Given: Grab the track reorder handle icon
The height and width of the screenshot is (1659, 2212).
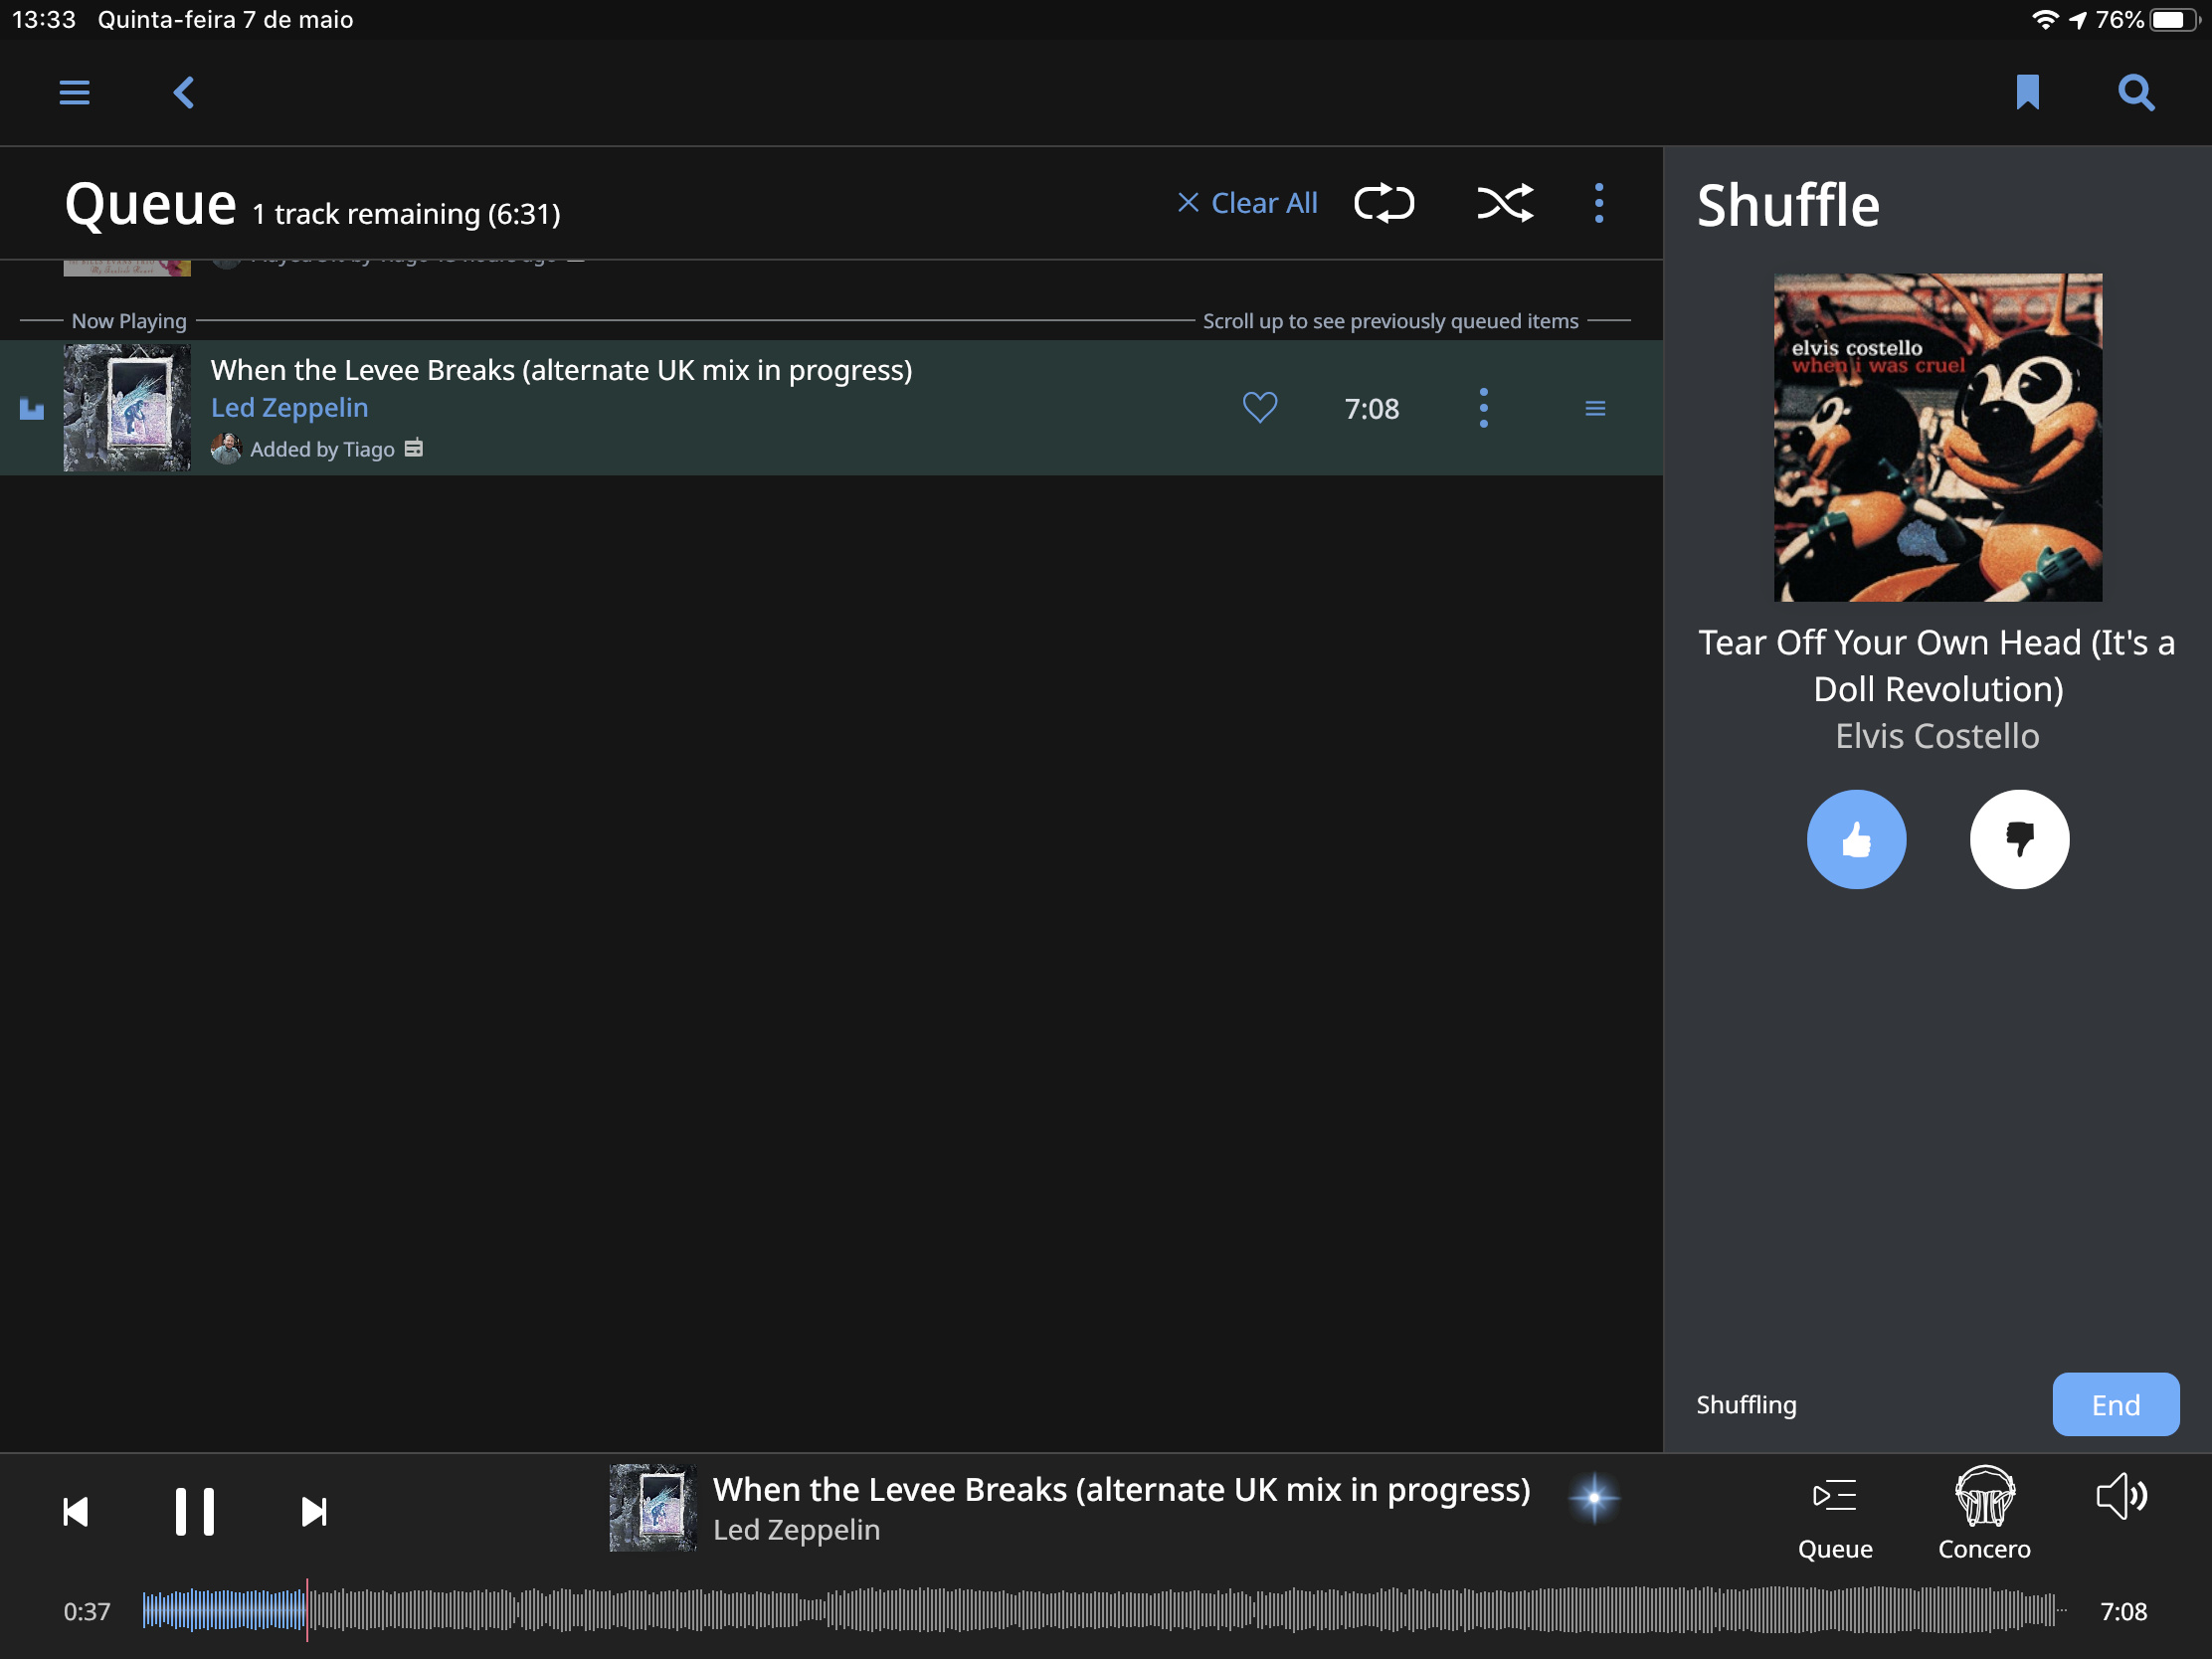Looking at the screenshot, I should 1595,408.
